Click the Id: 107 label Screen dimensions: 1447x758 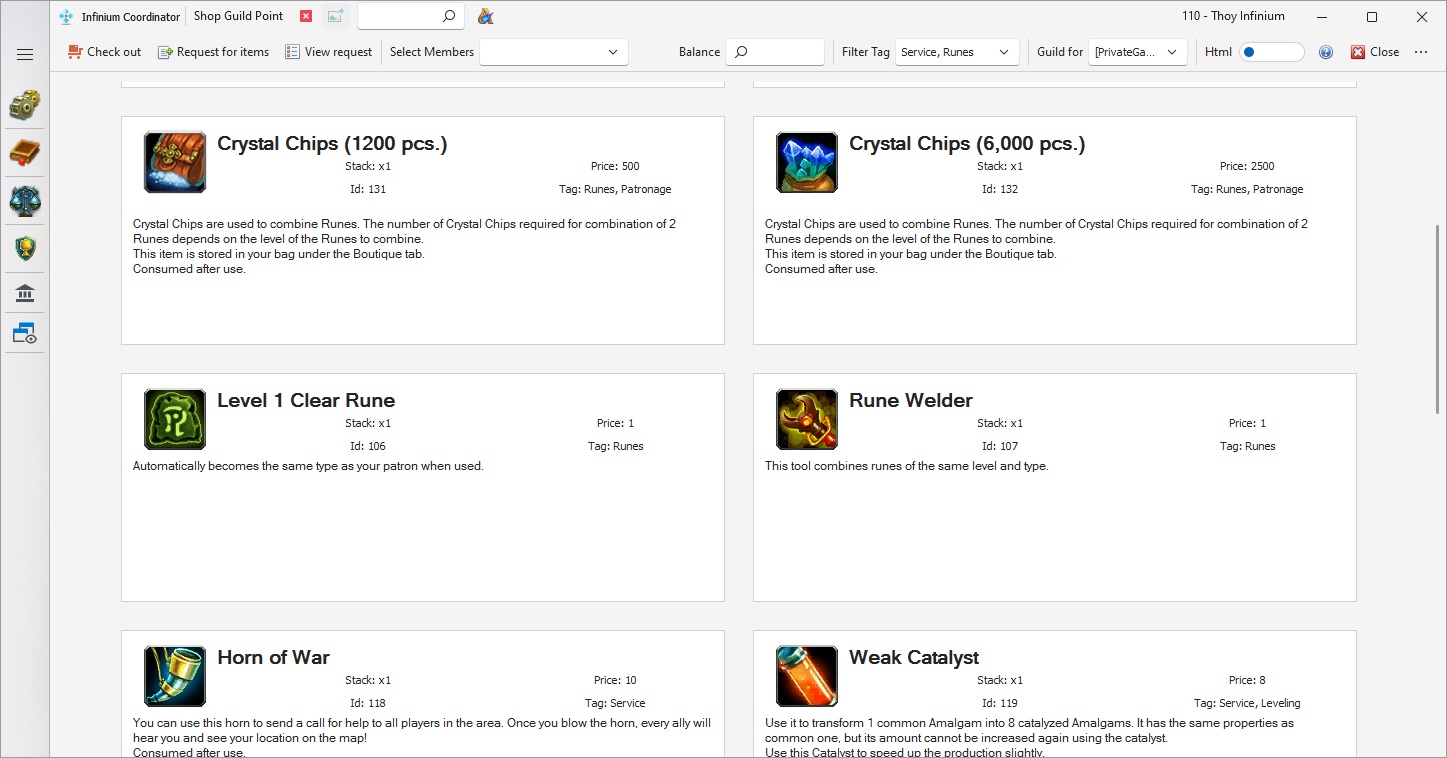[x=1000, y=446]
